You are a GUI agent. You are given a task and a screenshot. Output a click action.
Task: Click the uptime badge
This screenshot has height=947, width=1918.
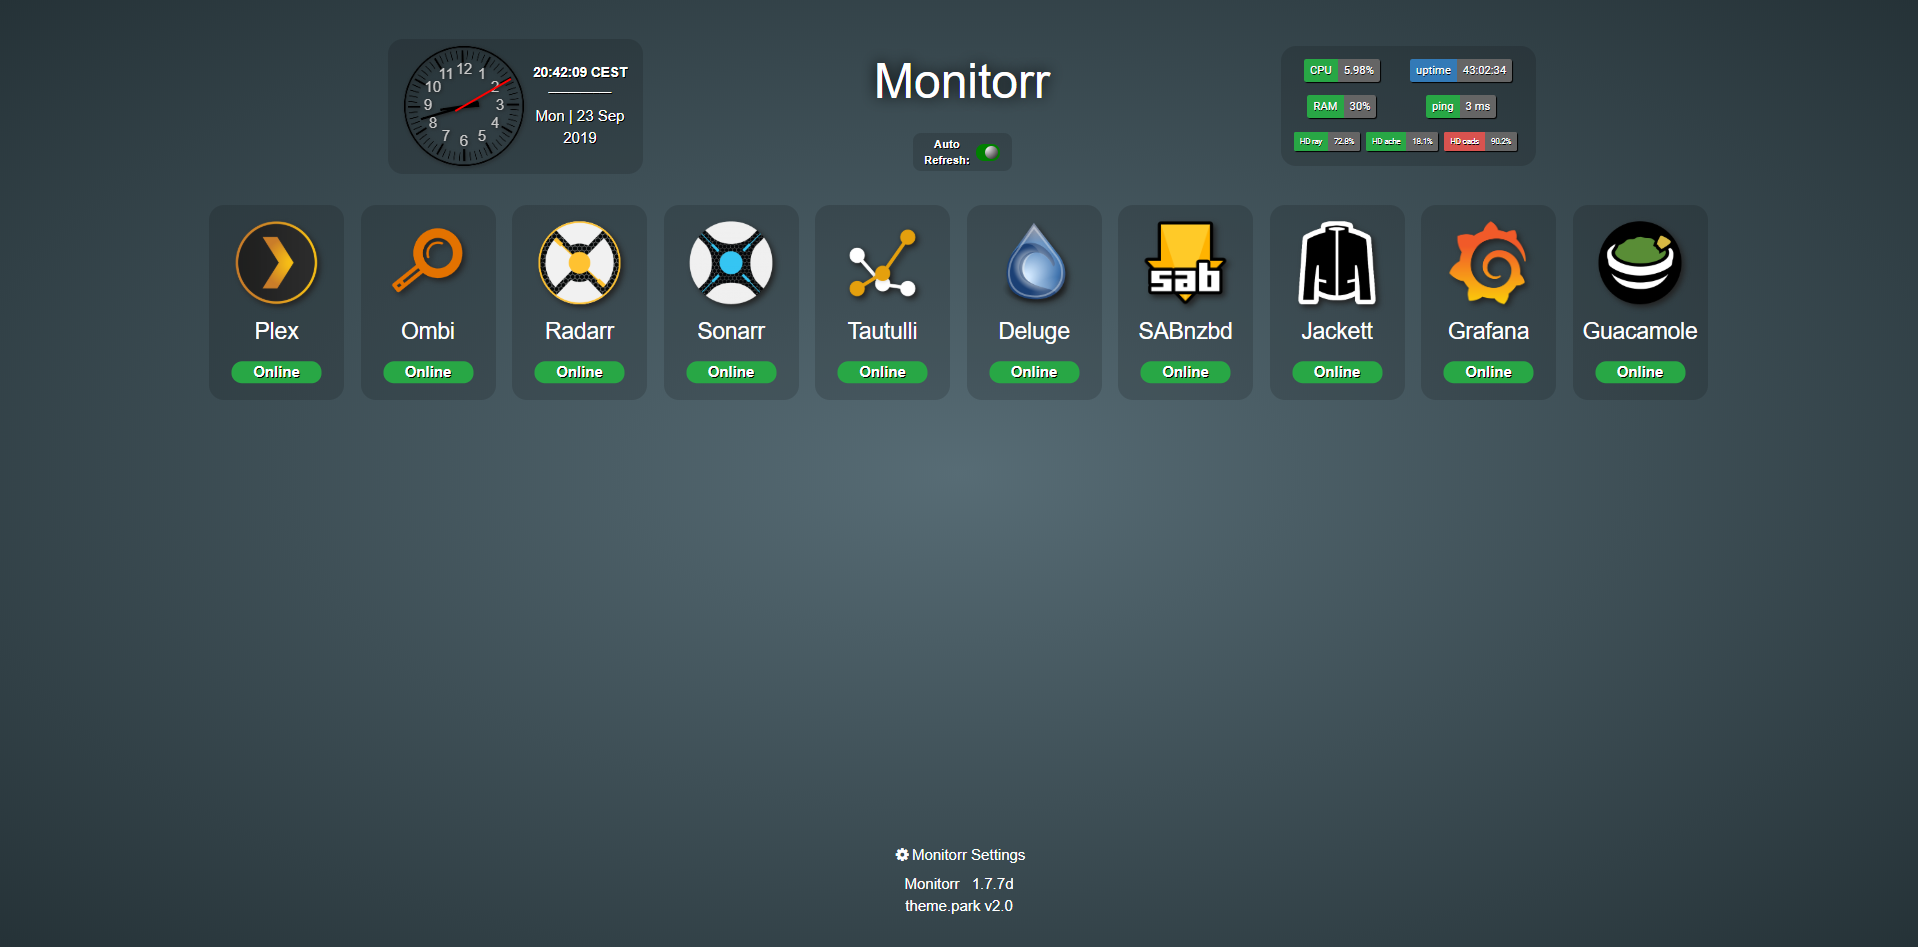point(1460,71)
